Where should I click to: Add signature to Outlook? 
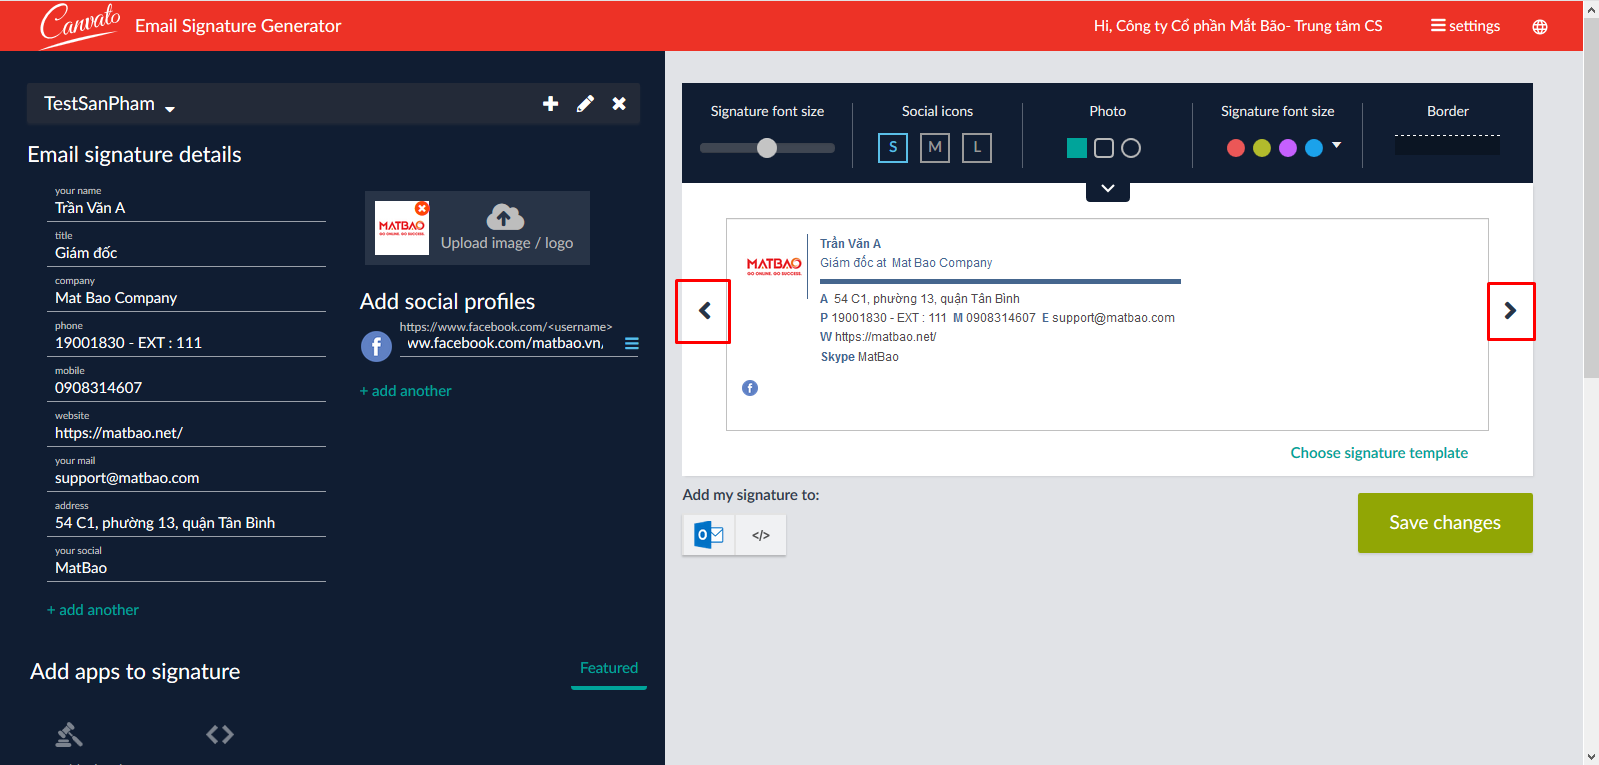[x=709, y=535]
